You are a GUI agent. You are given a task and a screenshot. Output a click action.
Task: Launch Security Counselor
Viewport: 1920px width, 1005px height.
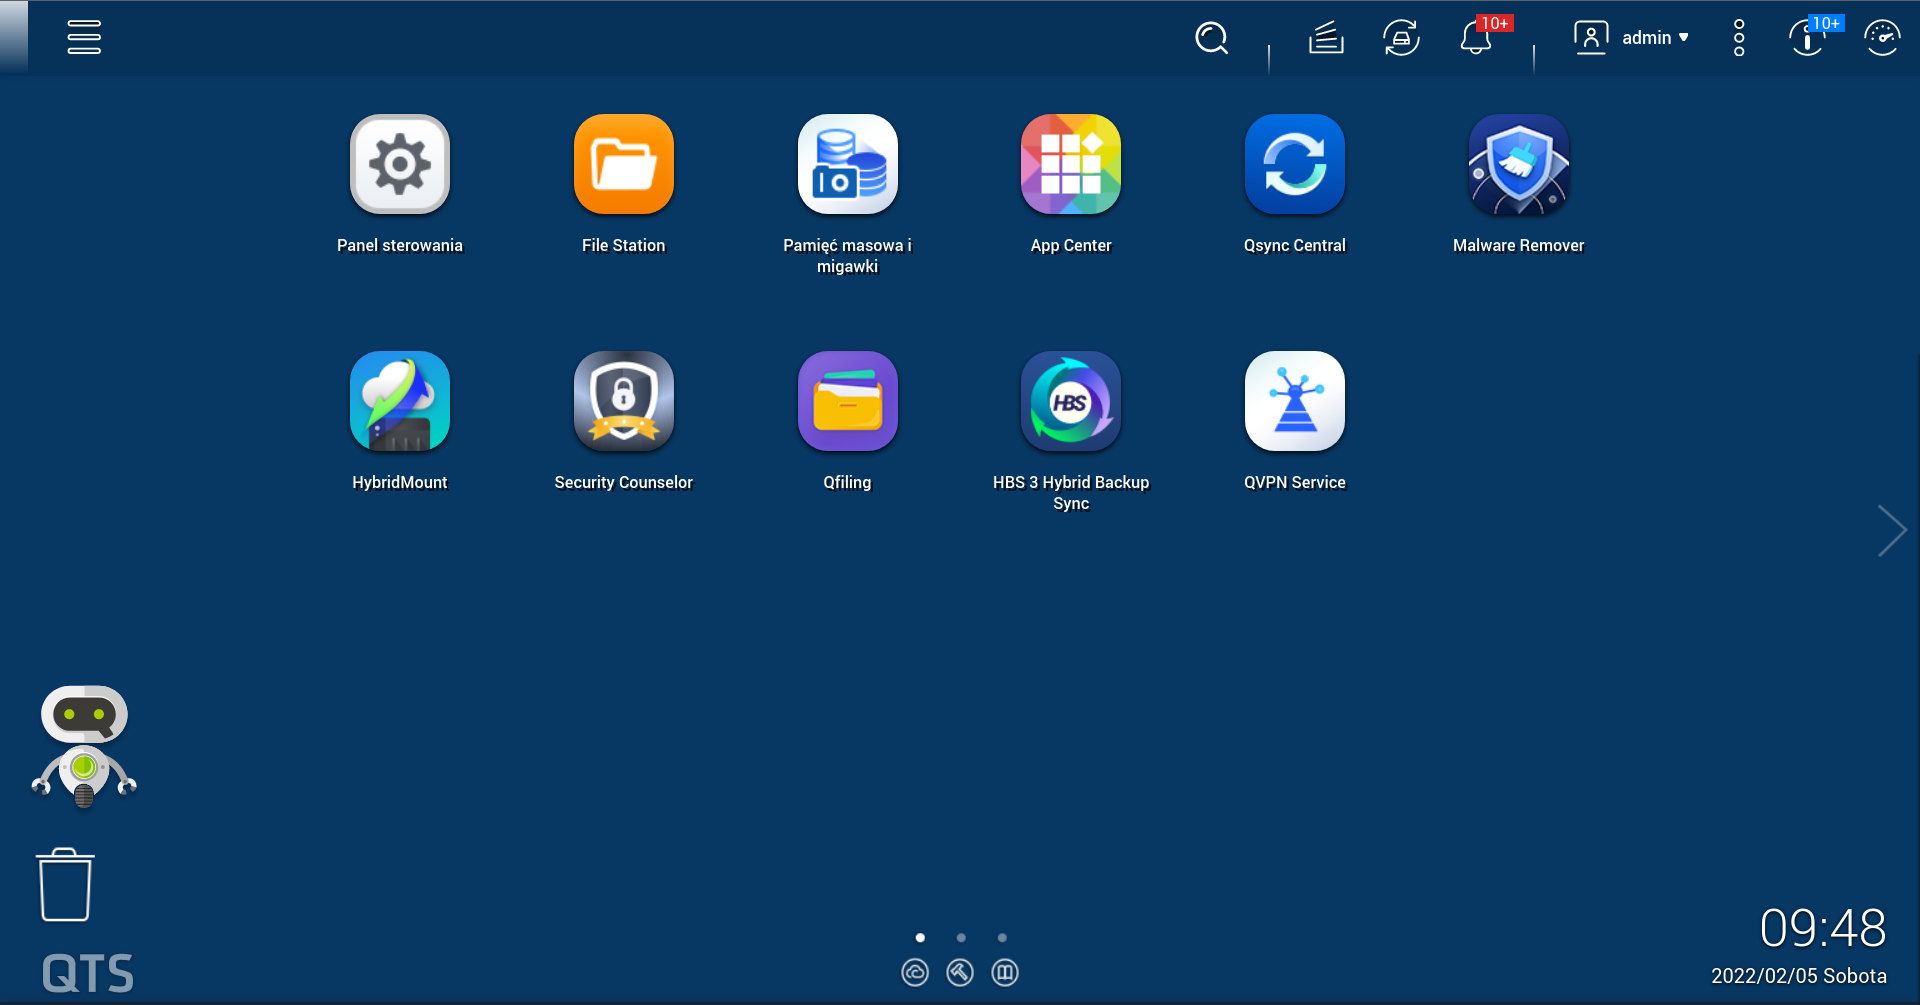tap(624, 401)
